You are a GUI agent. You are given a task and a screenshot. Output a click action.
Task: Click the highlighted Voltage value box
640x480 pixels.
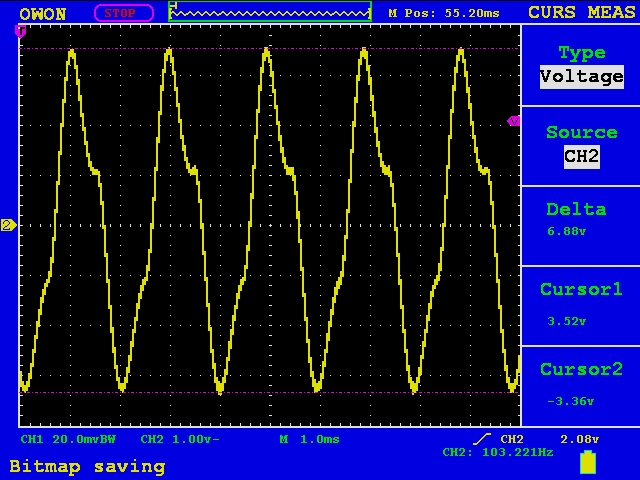[581, 77]
